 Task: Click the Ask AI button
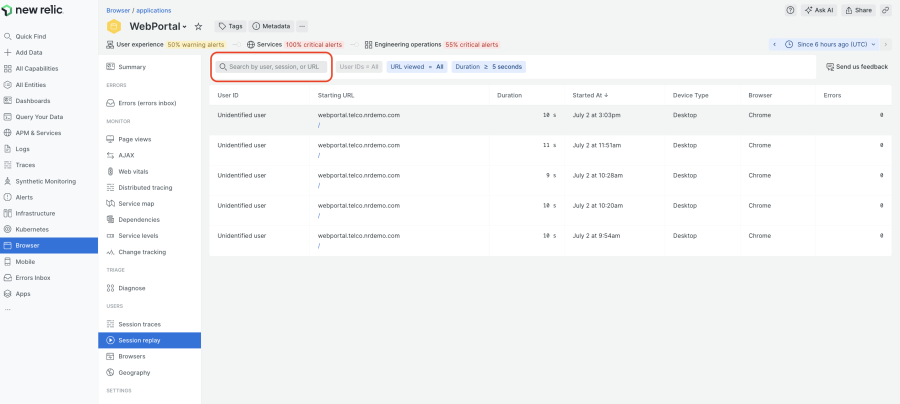click(820, 10)
